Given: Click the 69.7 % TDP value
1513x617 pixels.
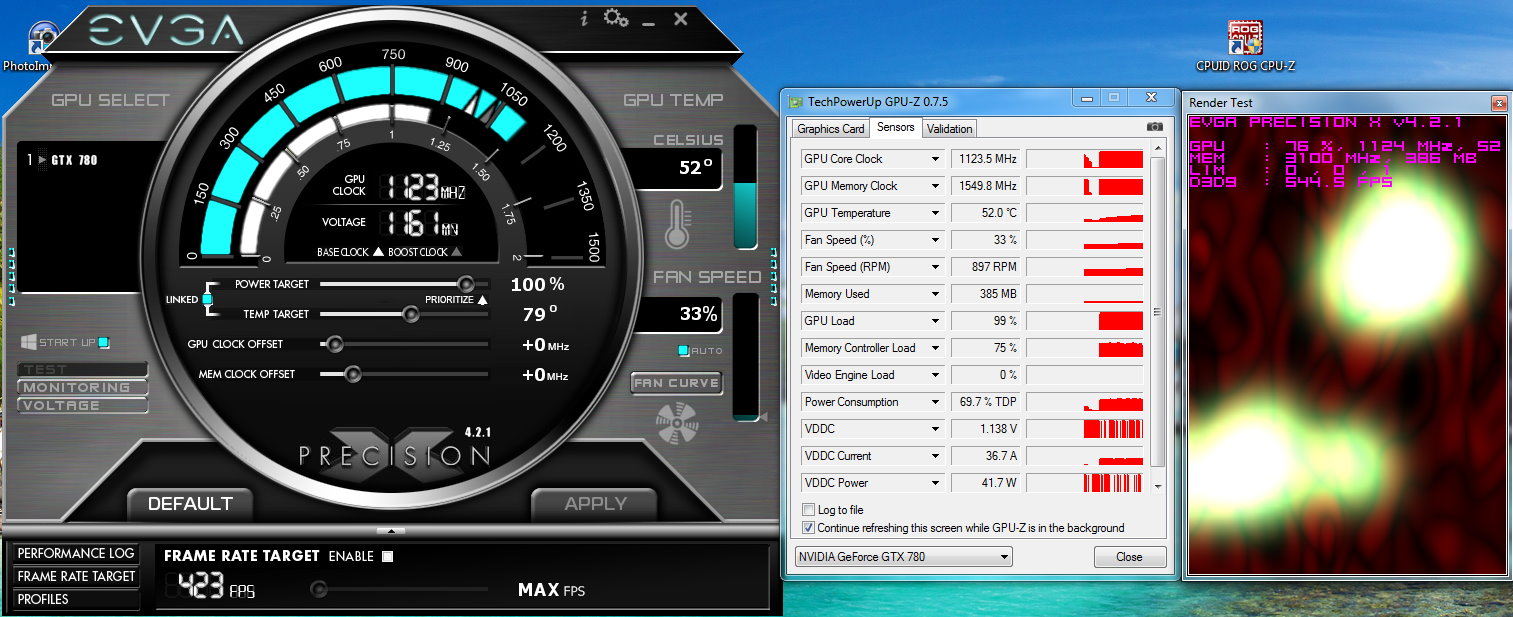Looking at the screenshot, I should click(984, 402).
